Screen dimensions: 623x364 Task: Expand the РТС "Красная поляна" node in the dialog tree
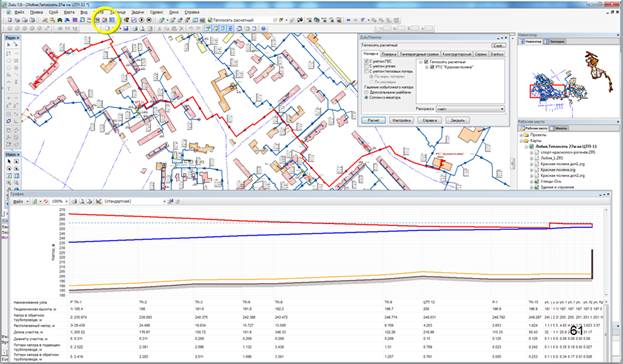point(427,68)
